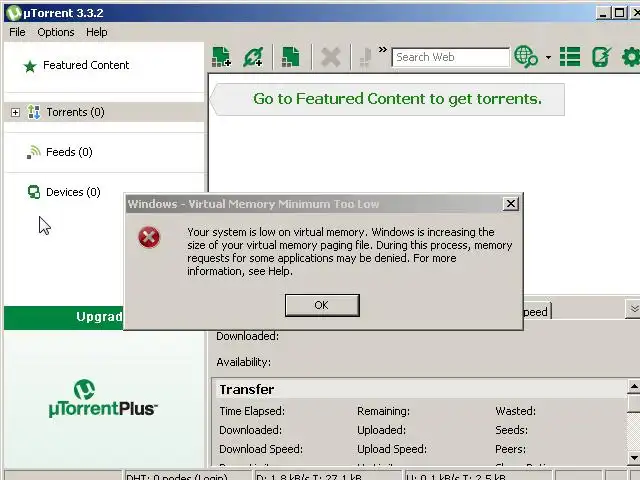Image resolution: width=640 pixels, height=480 pixels.
Task: Click the green Upgrade button
Action: click(x=64, y=317)
